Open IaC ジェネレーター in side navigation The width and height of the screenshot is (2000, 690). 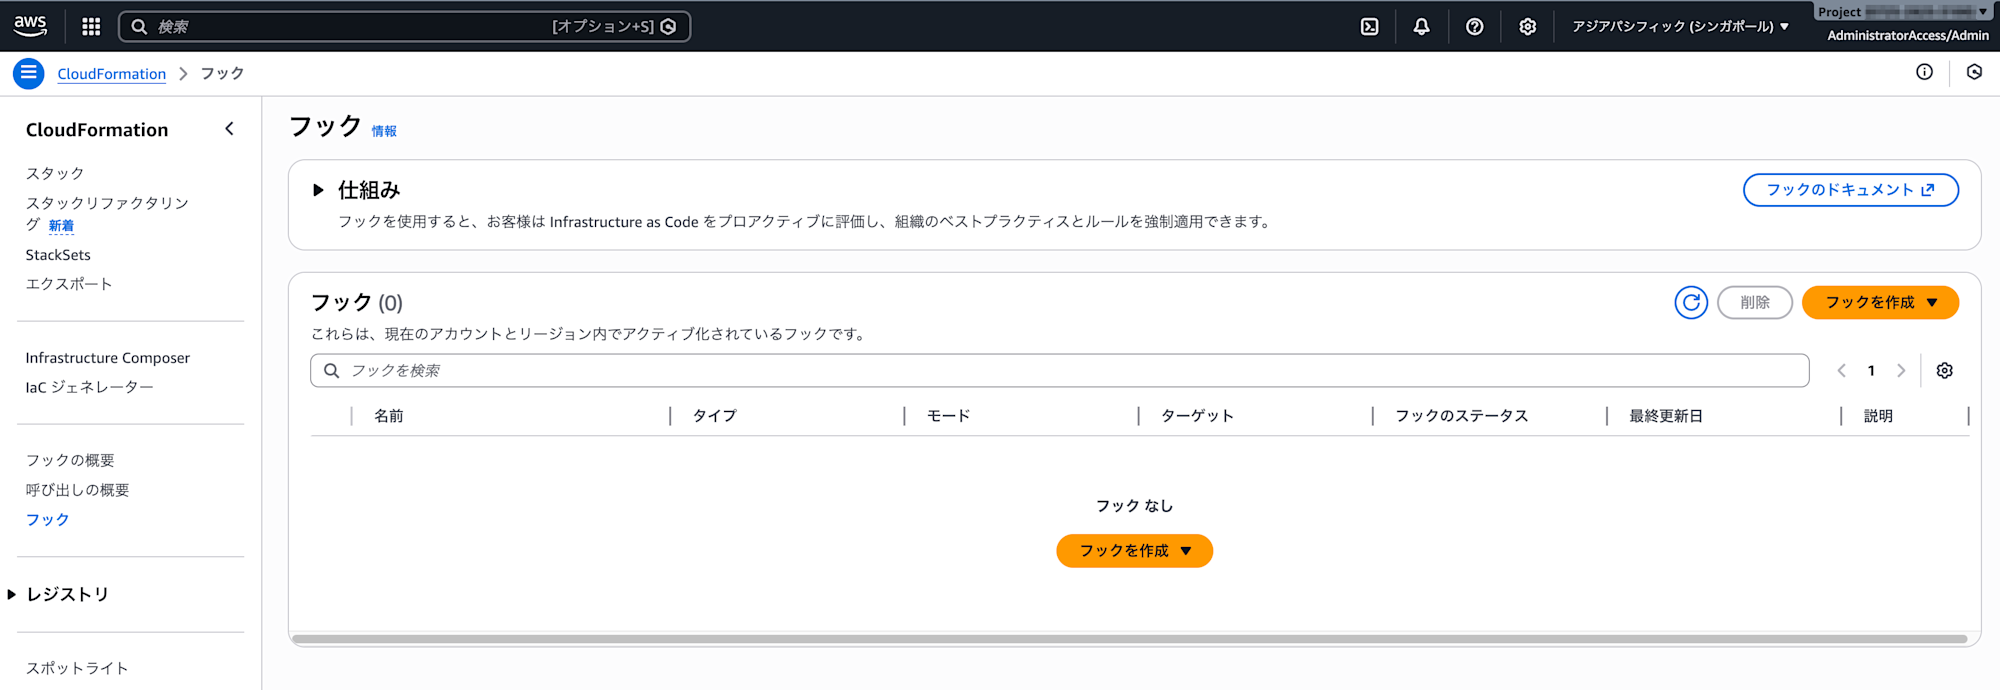90,387
